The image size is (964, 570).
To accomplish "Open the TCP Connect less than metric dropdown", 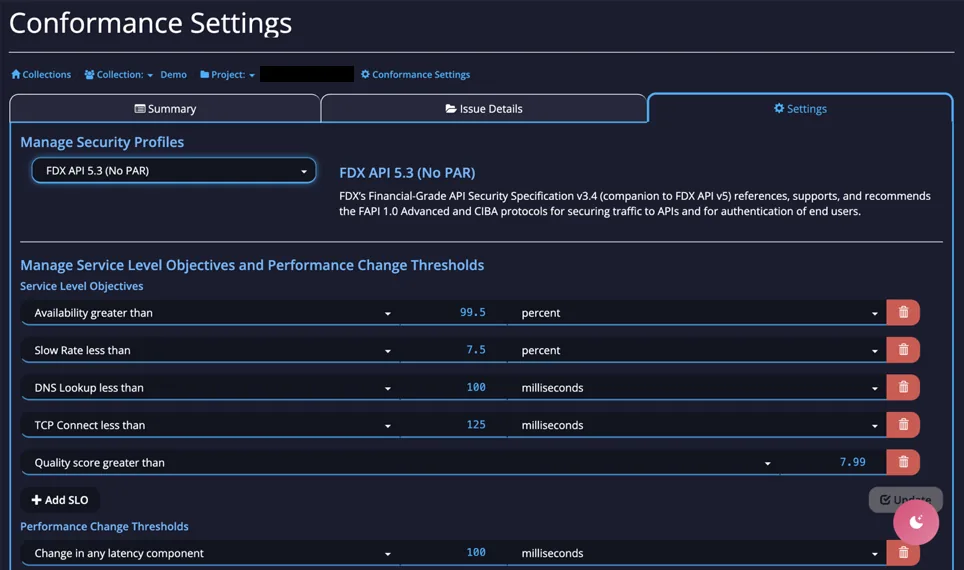I will click(210, 425).
